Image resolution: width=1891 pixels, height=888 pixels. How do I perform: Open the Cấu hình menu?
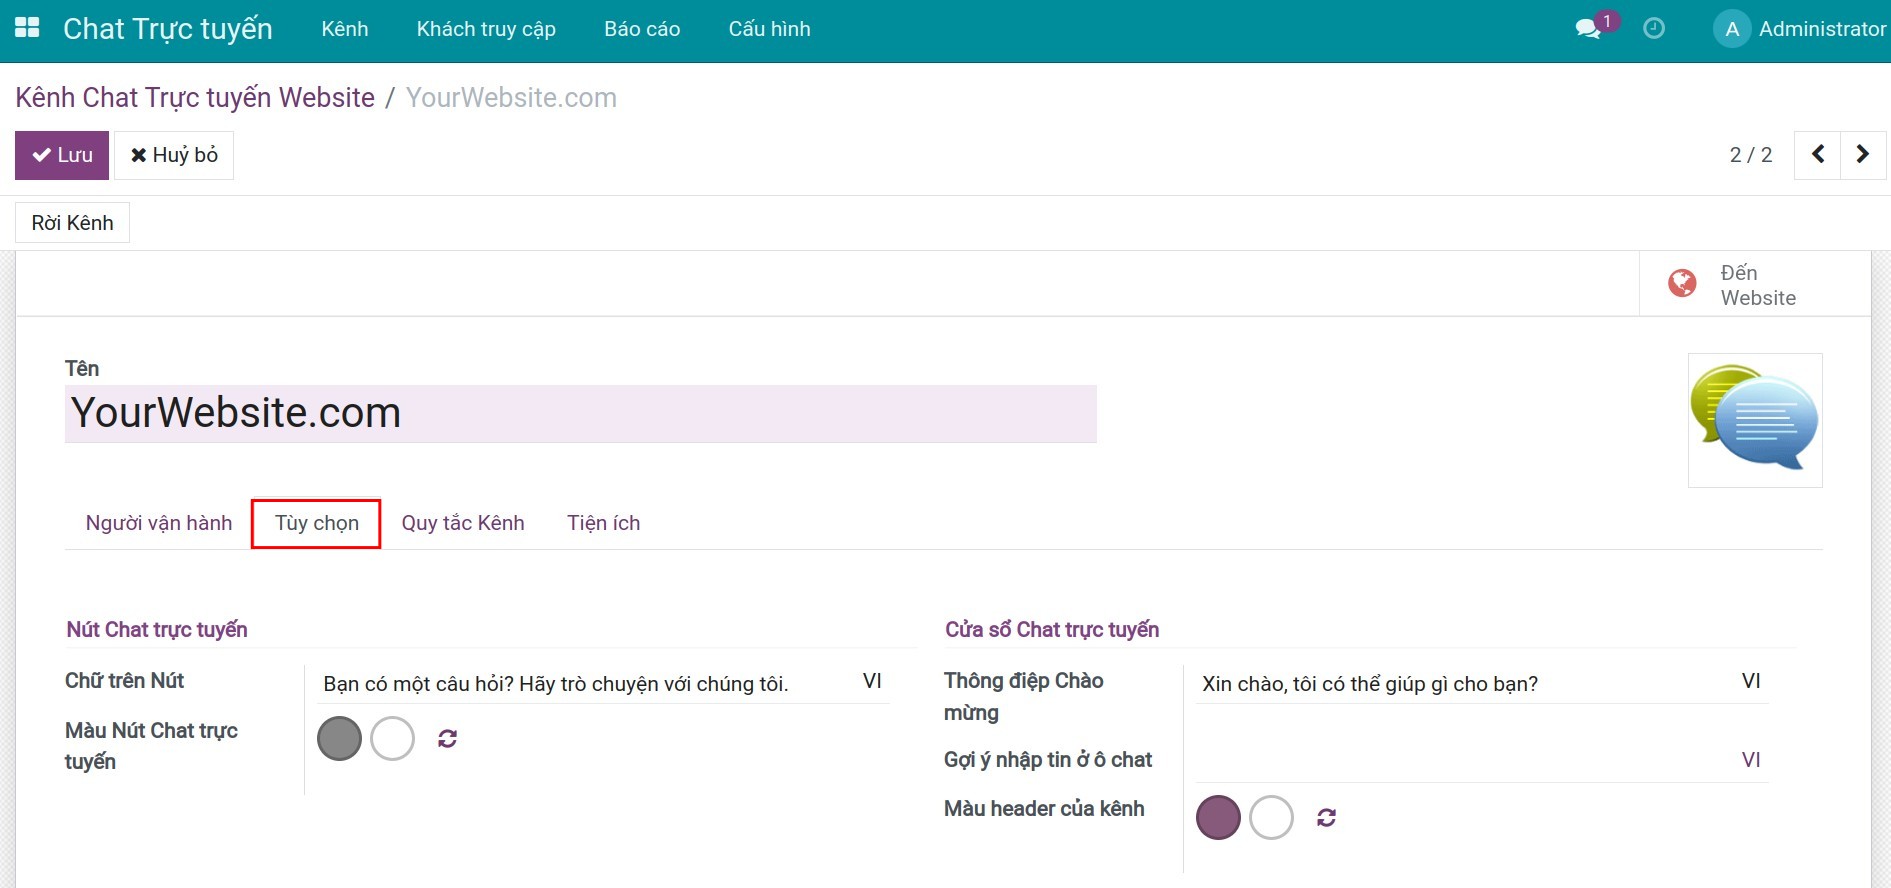point(769,29)
